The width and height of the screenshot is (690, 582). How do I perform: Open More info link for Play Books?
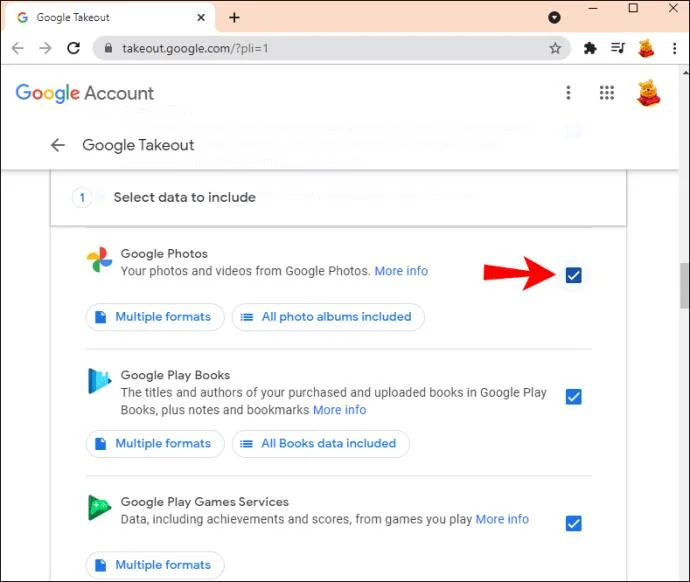[339, 410]
